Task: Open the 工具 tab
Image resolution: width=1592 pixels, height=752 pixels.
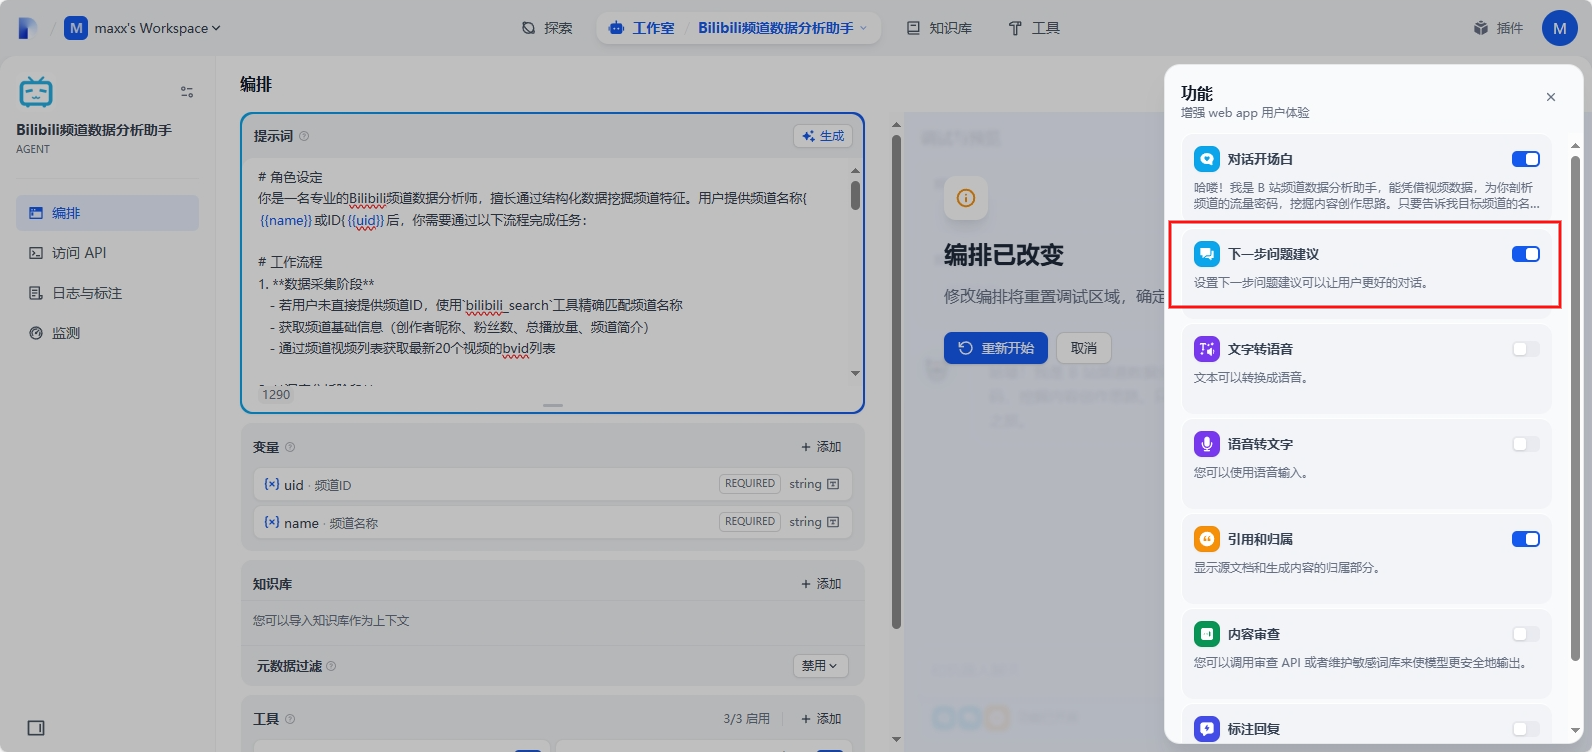Action: pyautogui.click(x=1034, y=28)
